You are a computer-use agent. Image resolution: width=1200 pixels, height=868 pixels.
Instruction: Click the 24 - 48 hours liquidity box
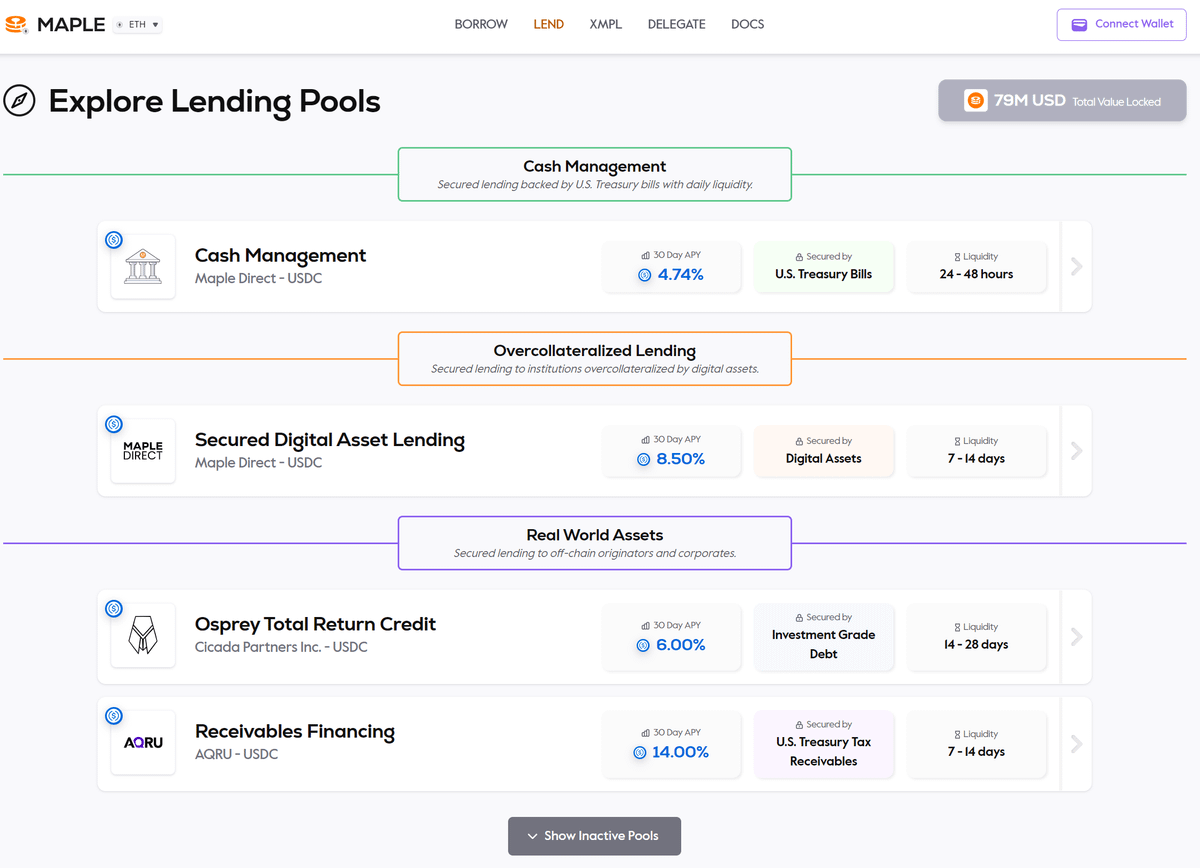tap(977, 267)
